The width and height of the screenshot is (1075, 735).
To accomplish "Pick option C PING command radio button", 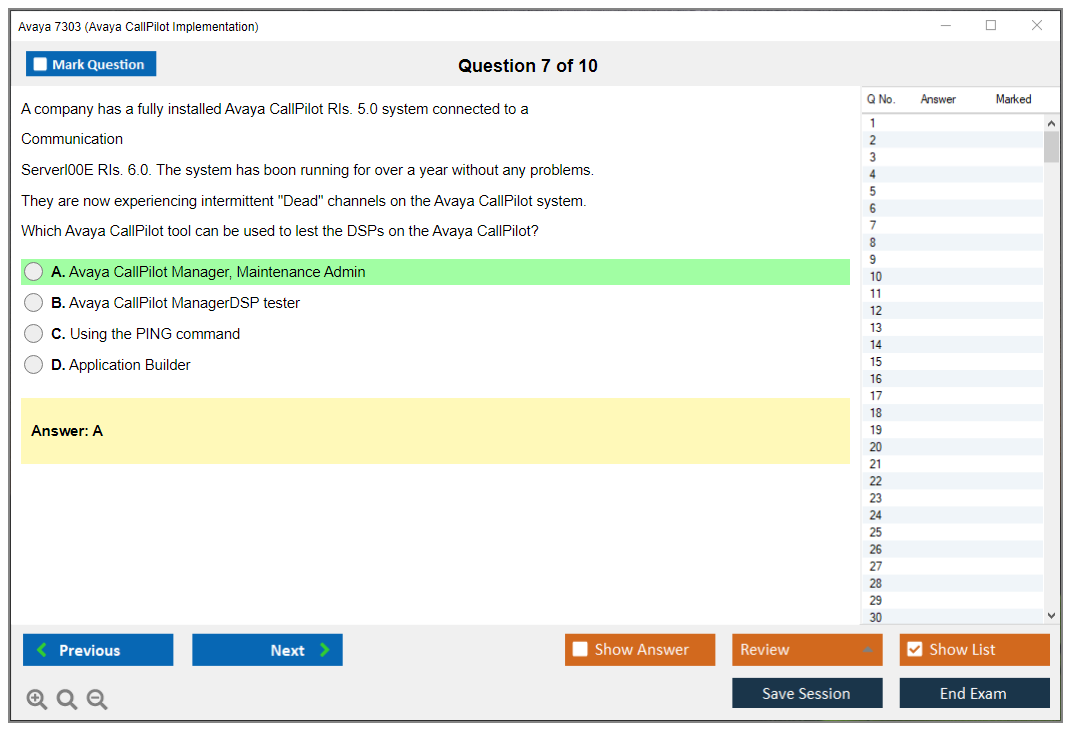I will point(34,334).
